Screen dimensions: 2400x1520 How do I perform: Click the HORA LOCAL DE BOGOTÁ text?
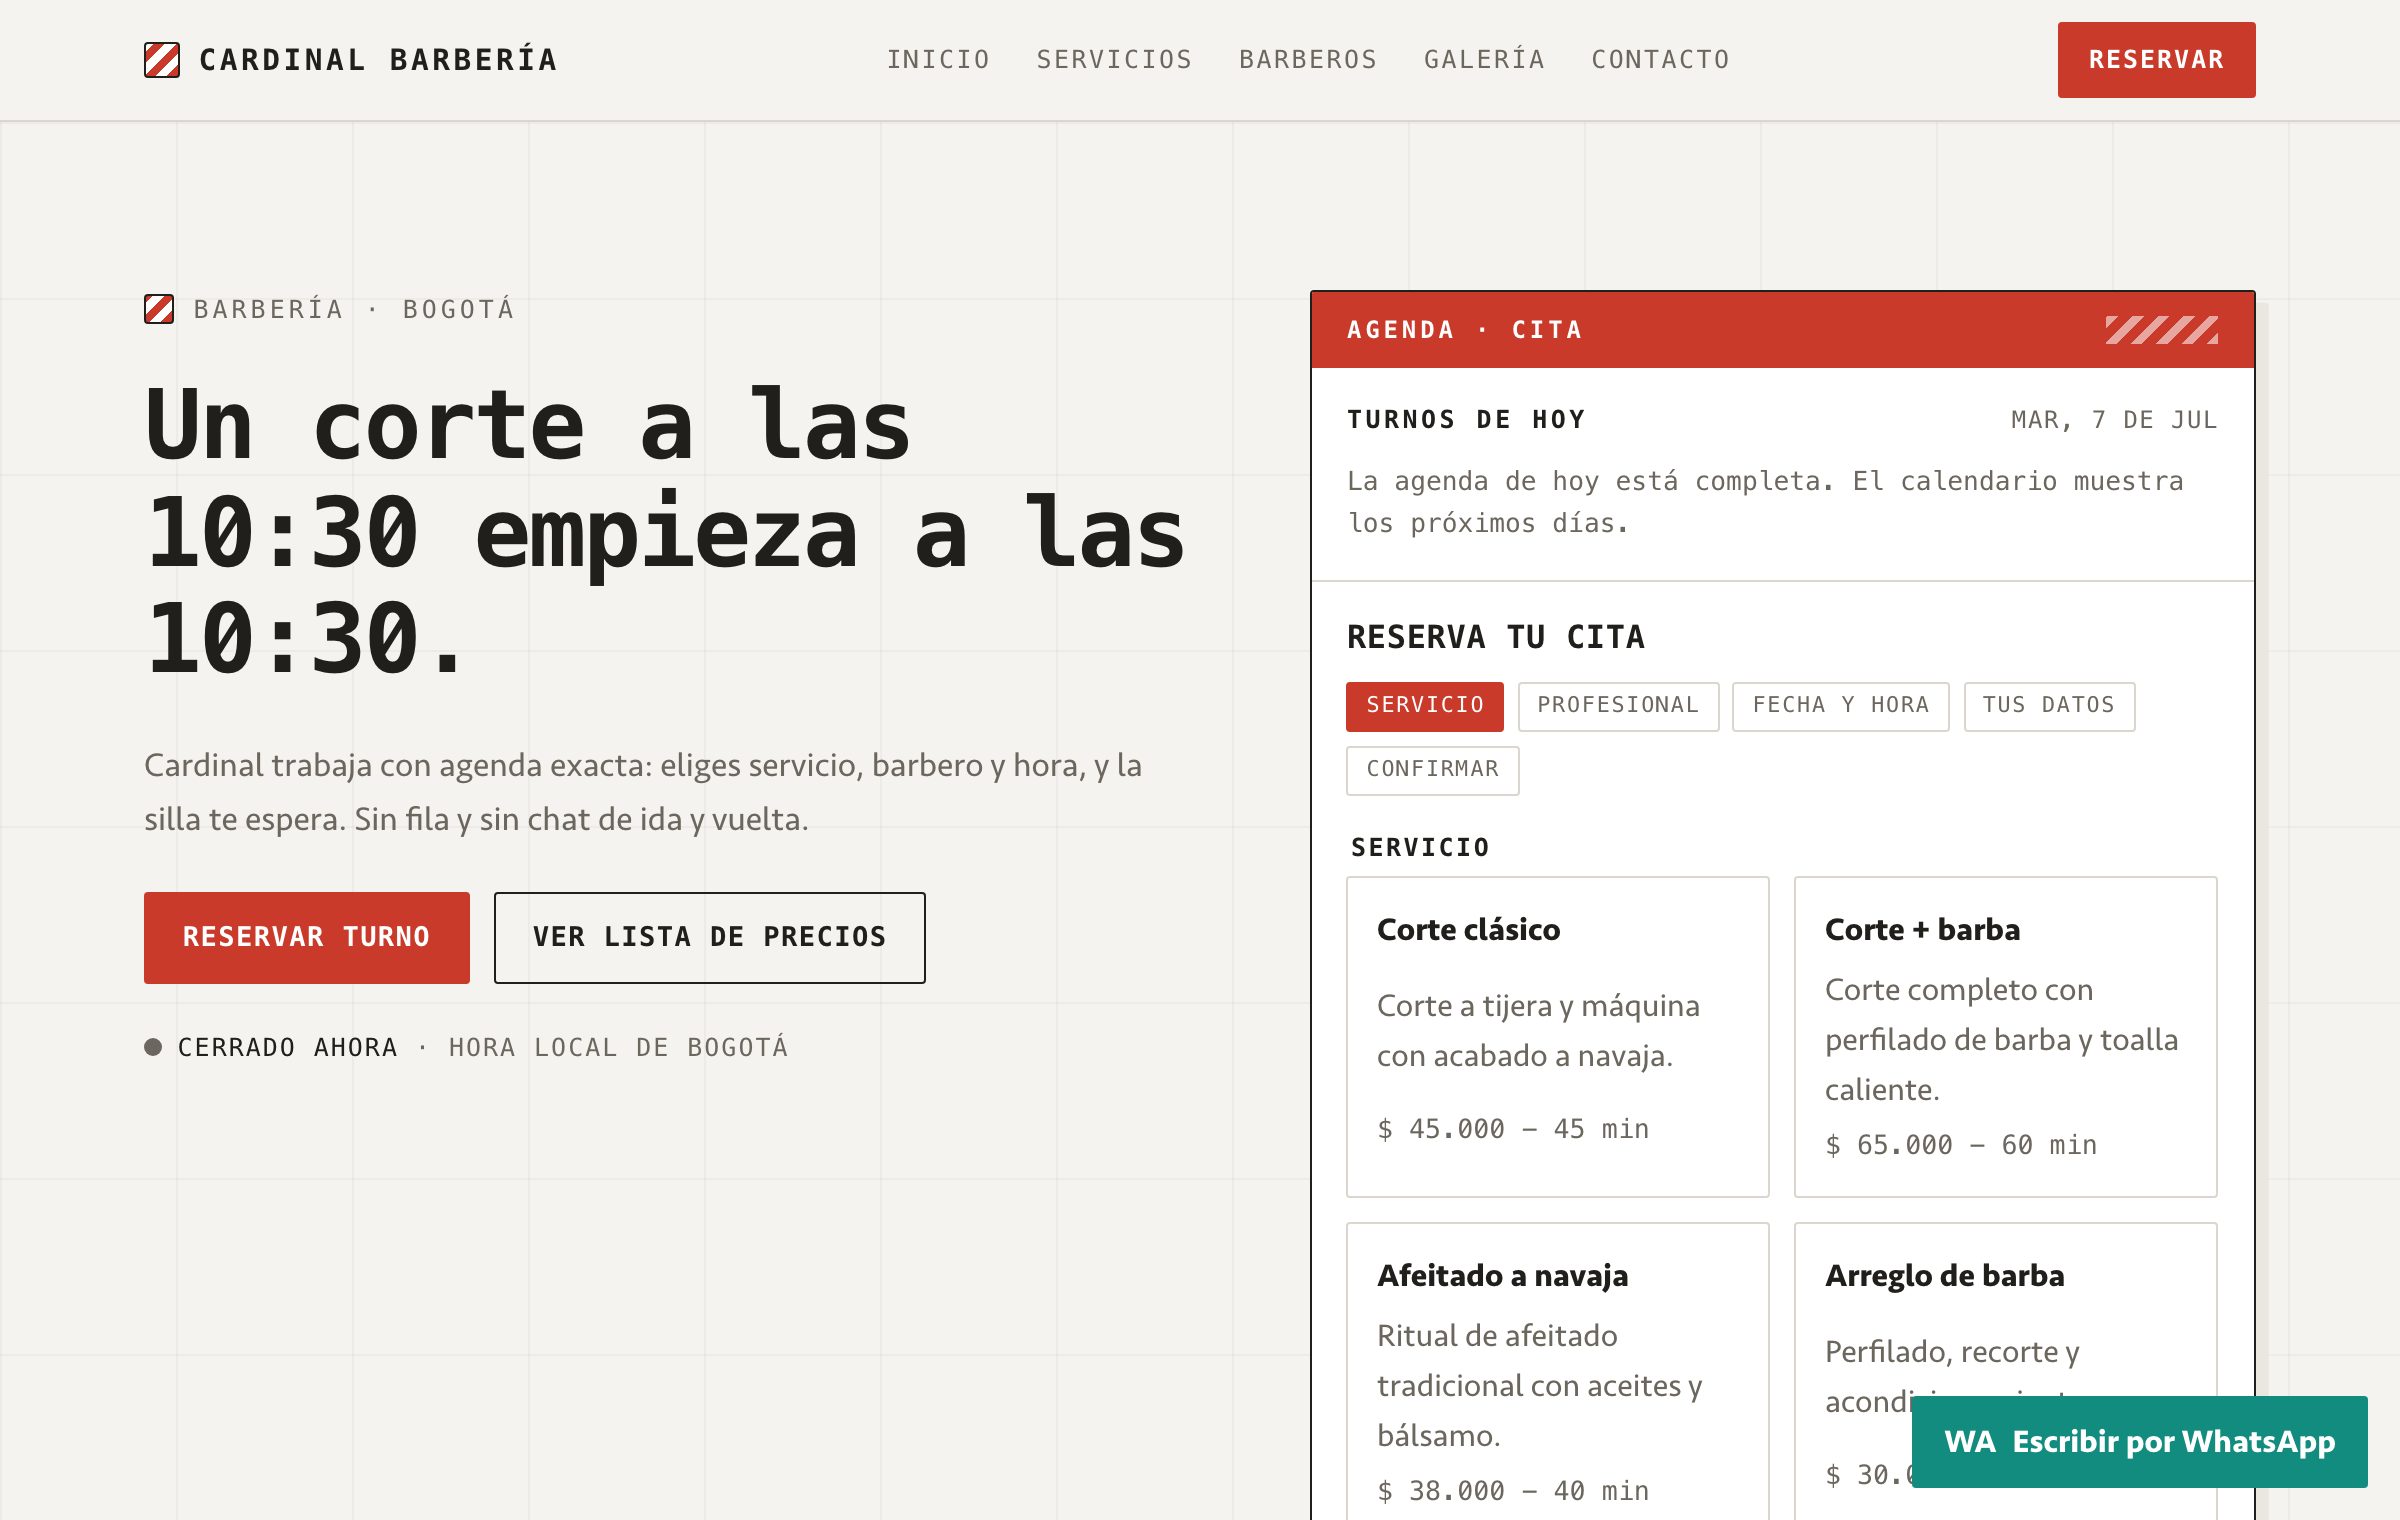[618, 1047]
